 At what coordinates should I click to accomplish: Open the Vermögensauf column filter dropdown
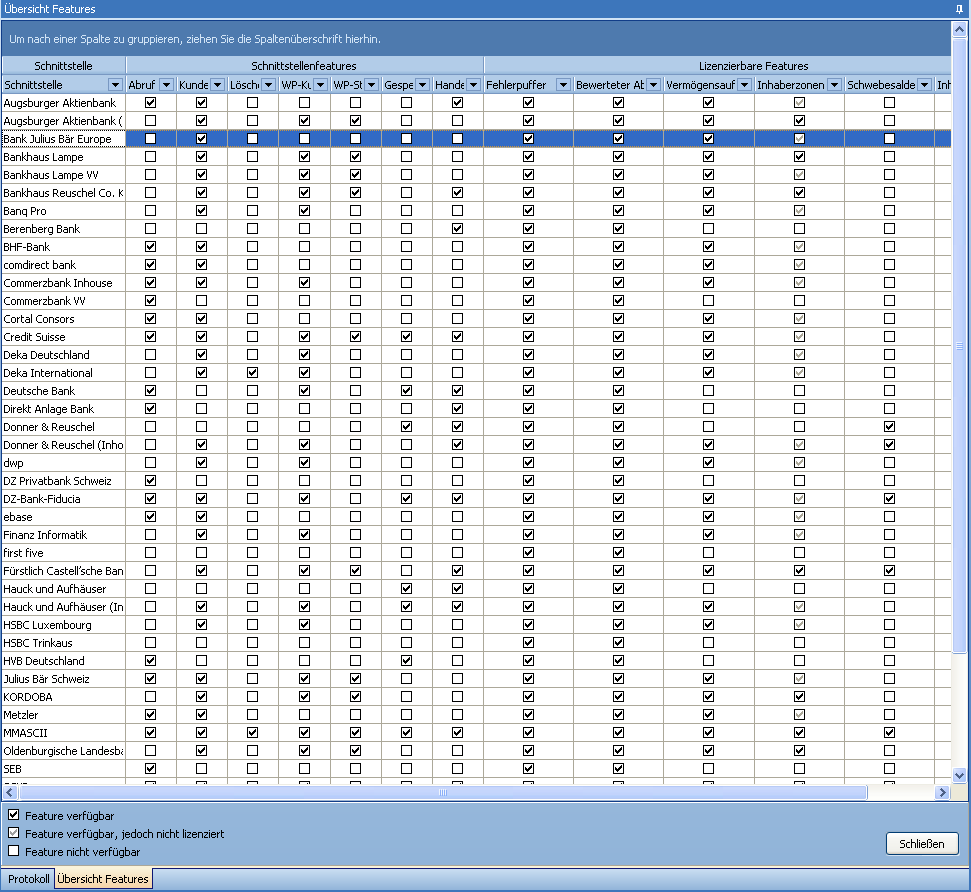pyautogui.click(x=743, y=85)
